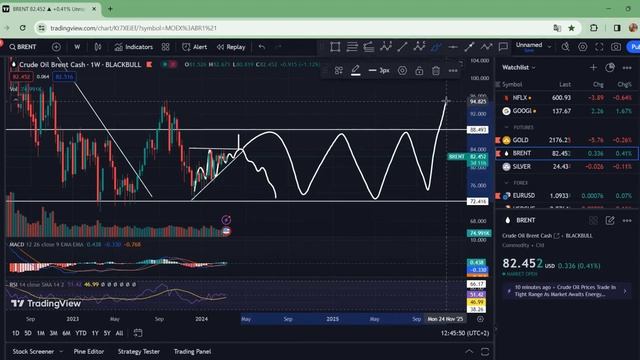This screenshot has width=640, height=360.
Task: Open the Watchlist advanced view pie icon
Action: tap(610, 67)
